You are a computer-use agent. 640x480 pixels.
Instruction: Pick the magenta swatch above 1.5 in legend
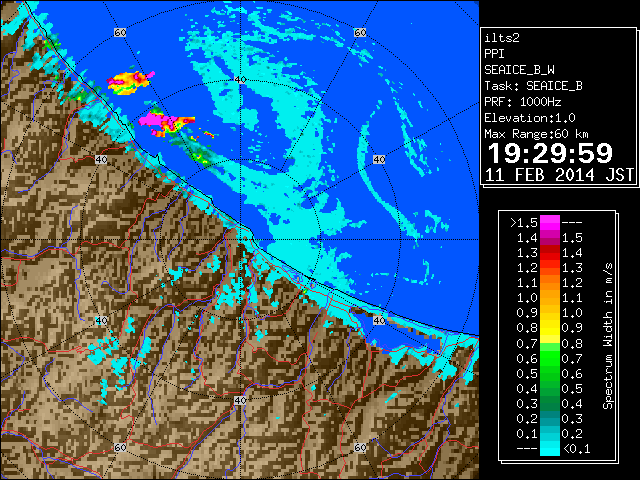pos(550,222)
